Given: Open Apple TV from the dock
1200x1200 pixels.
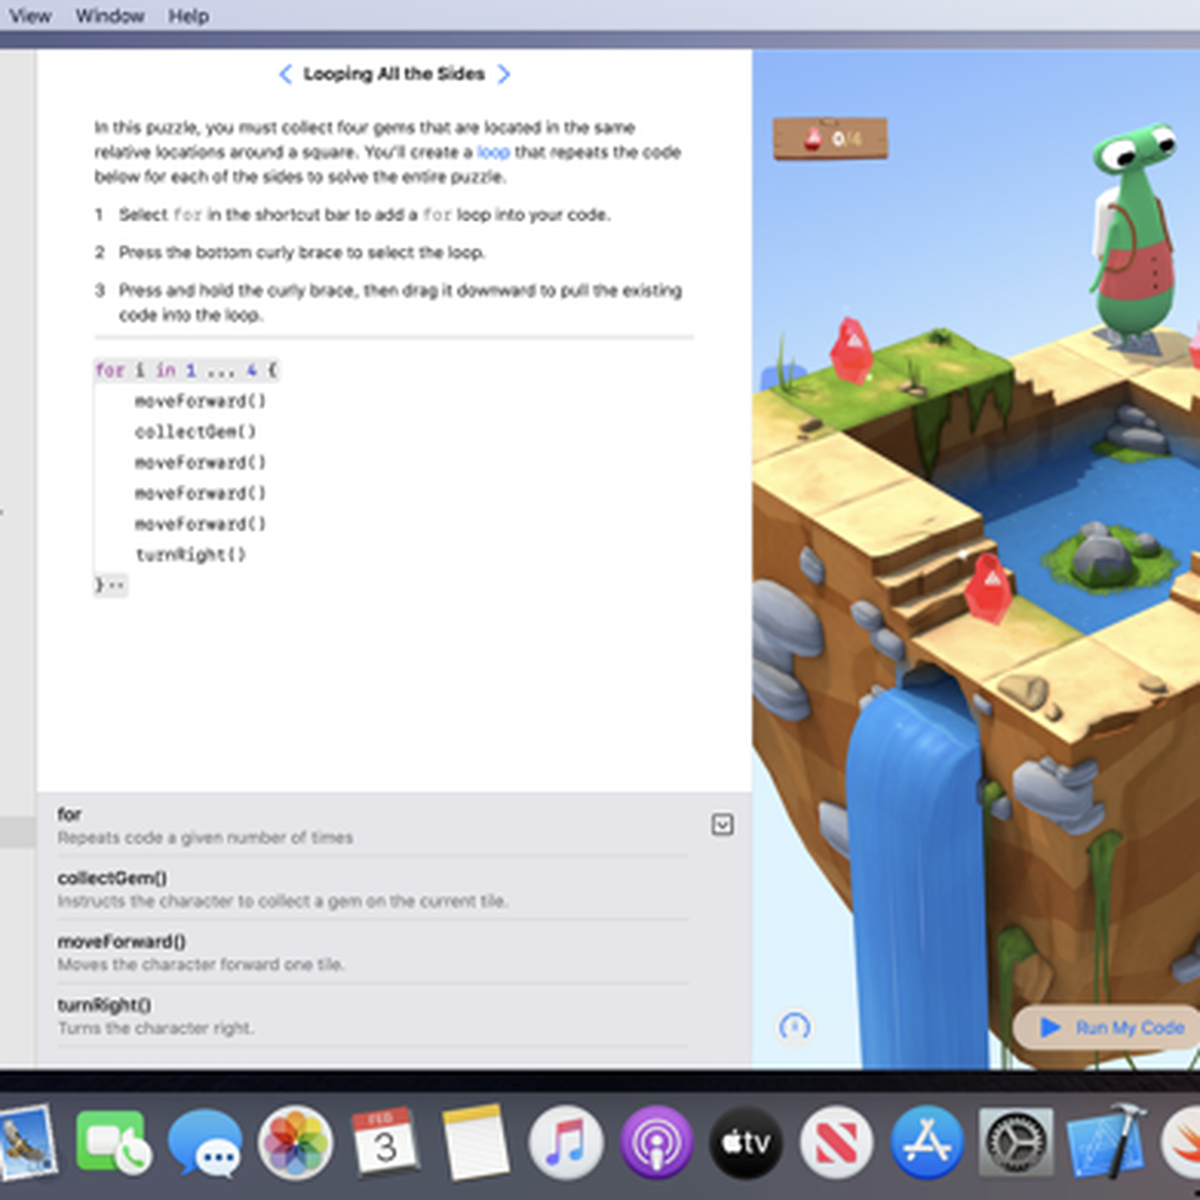Looking at the screenshot, I should (x=746, y=1141).
